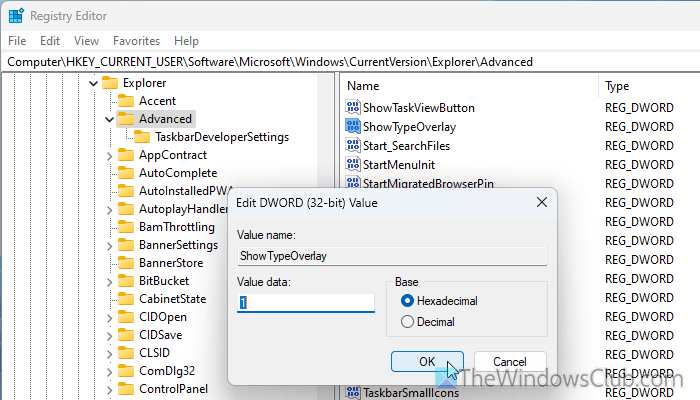Click the Advanced folder icon
This screenshot has height=400, width=700.
point(126,119)
